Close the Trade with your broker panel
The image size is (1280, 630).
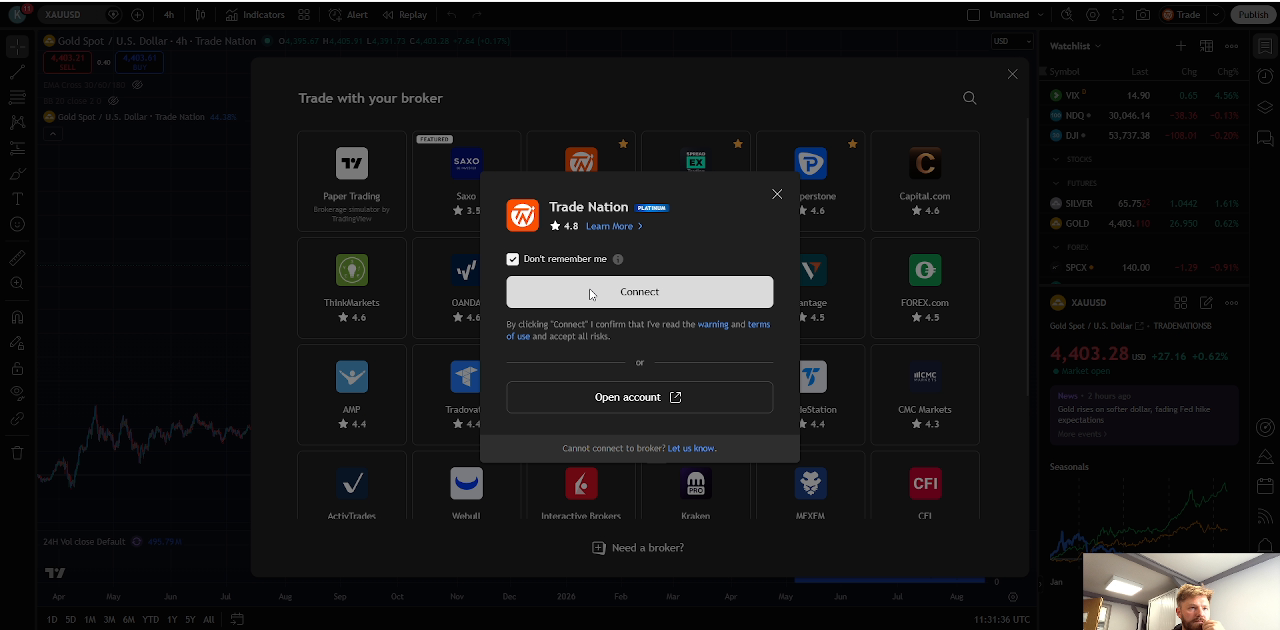click(x=1012, y=74)
